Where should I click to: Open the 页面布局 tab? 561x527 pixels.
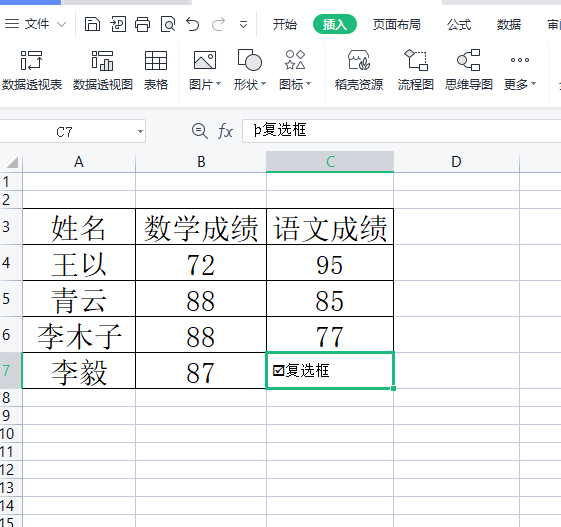click(x=397, y=24)
